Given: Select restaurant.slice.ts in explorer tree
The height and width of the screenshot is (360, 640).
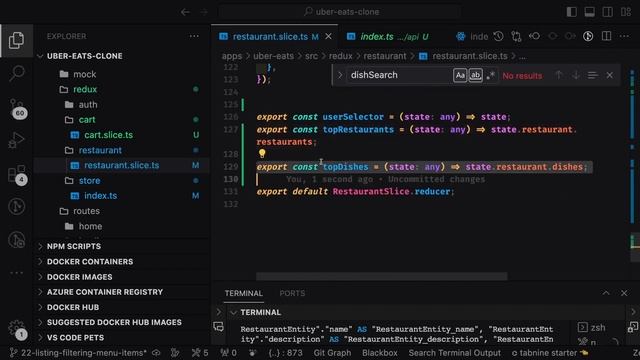Looking at the screenshot, I should tap(121, 165).
